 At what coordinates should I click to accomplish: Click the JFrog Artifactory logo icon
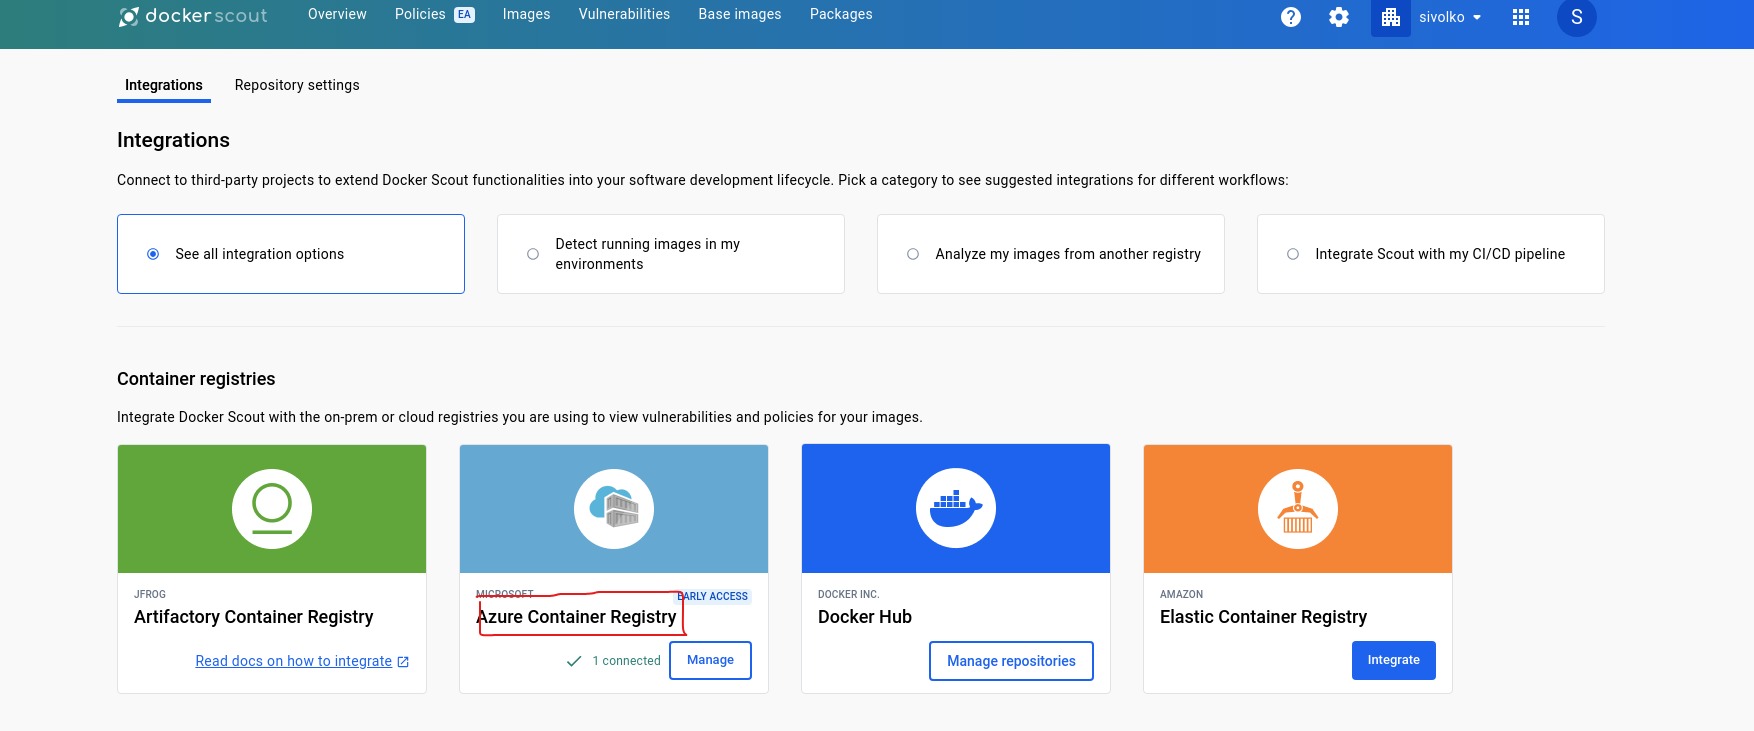(x=272, y=509)
